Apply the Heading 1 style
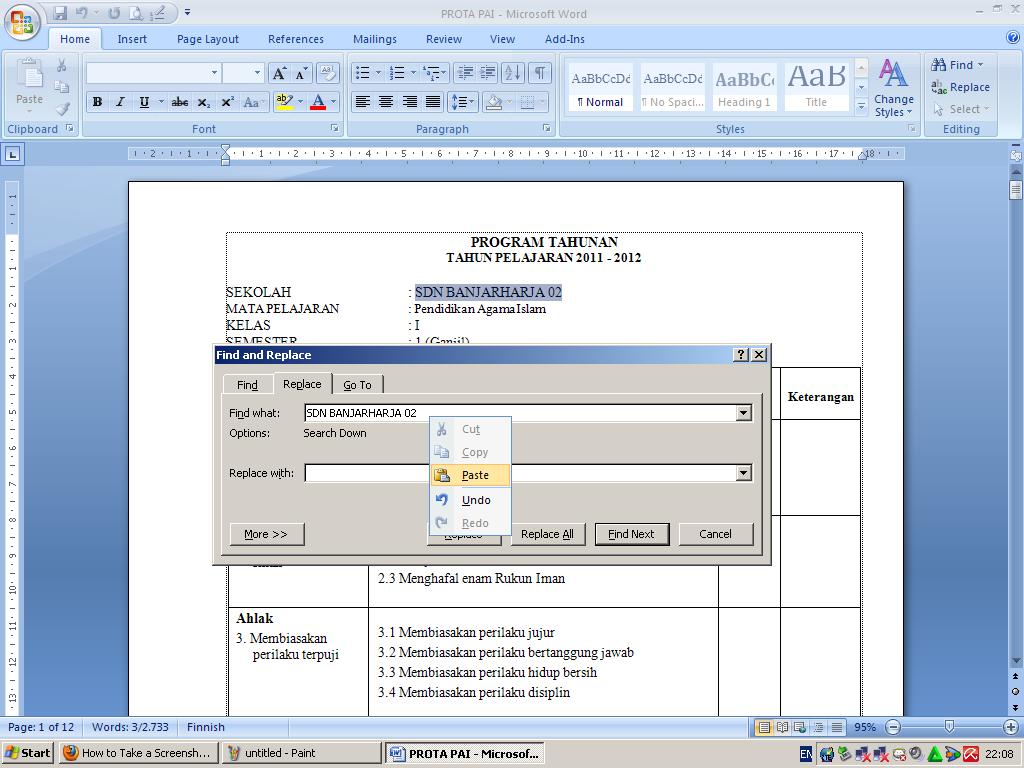 744,87
